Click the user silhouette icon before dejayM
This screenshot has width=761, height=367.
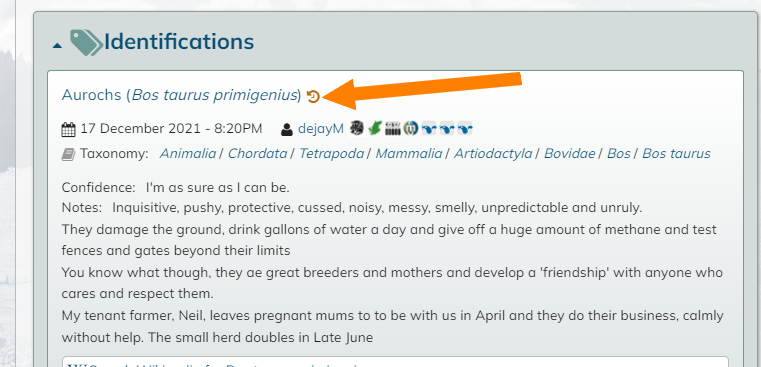tap(287, 129)
